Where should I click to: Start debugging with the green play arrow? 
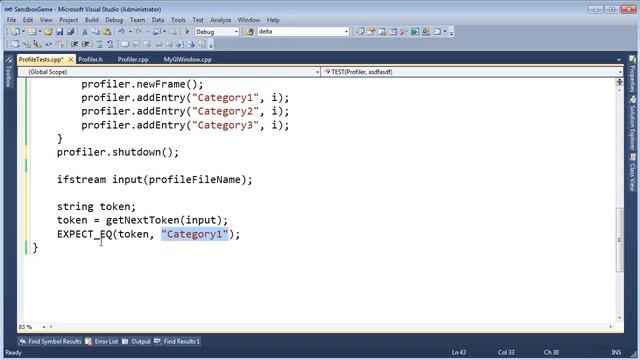pyautogui.click(x=187, y=31)
